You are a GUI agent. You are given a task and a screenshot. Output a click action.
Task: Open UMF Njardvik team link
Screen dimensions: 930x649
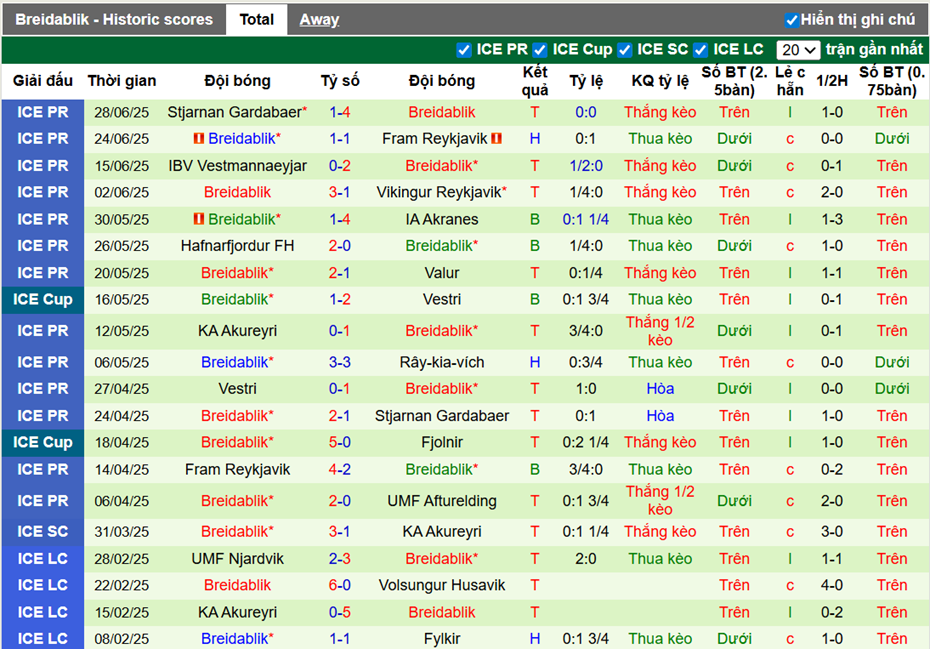[237, 558]
